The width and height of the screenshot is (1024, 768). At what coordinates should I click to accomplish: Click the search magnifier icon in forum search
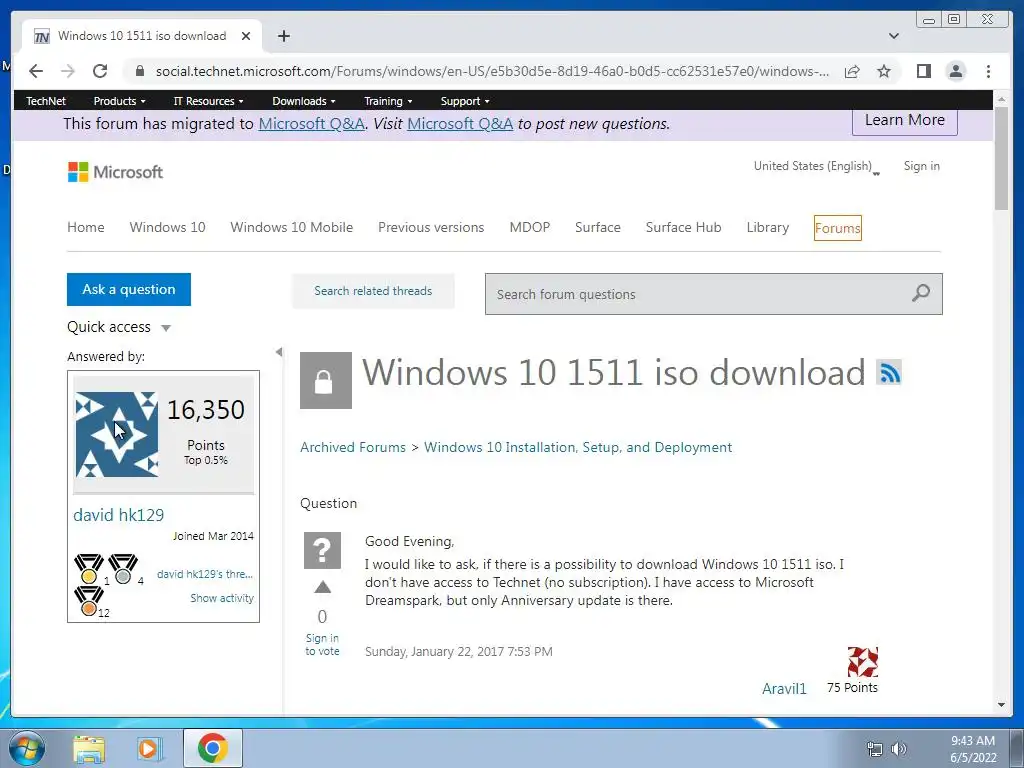[x=921, y=293]
